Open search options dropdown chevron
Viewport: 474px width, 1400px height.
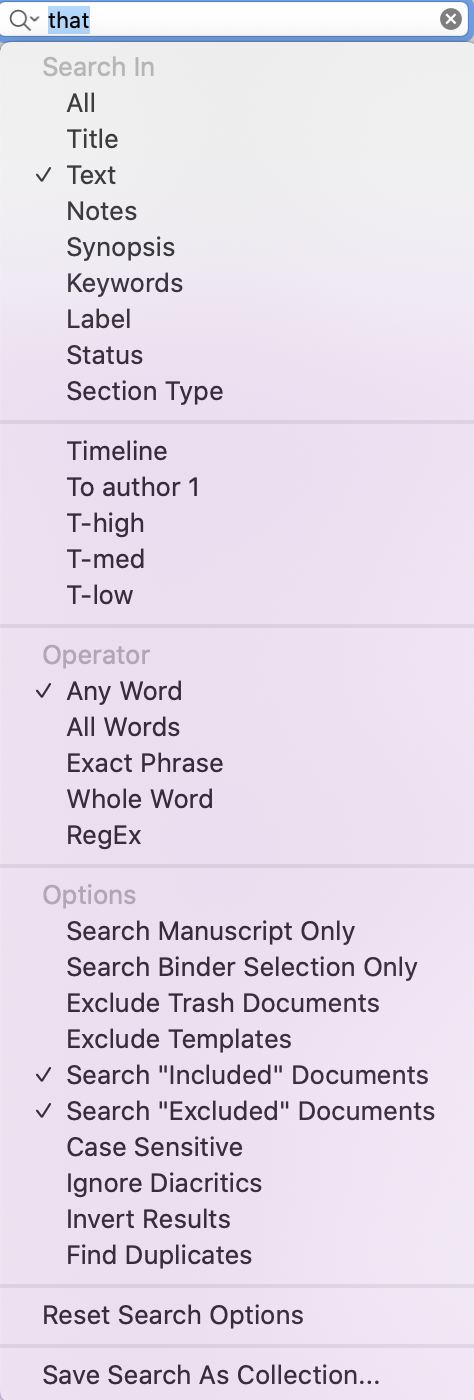[x=35, y=20]
